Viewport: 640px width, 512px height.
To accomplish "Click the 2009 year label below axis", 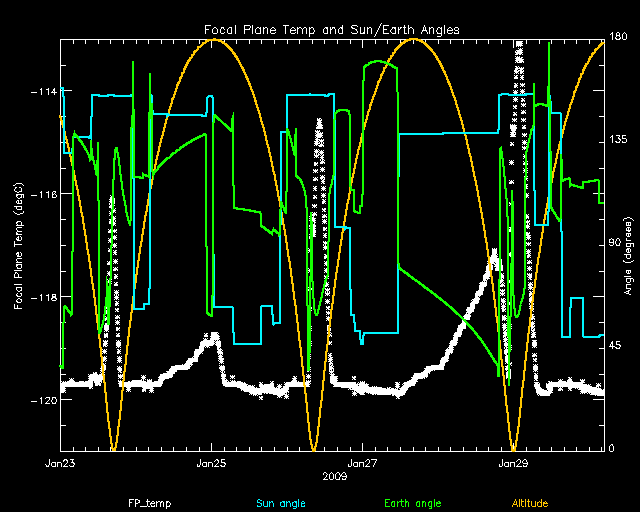I will (x=332, y=476).
